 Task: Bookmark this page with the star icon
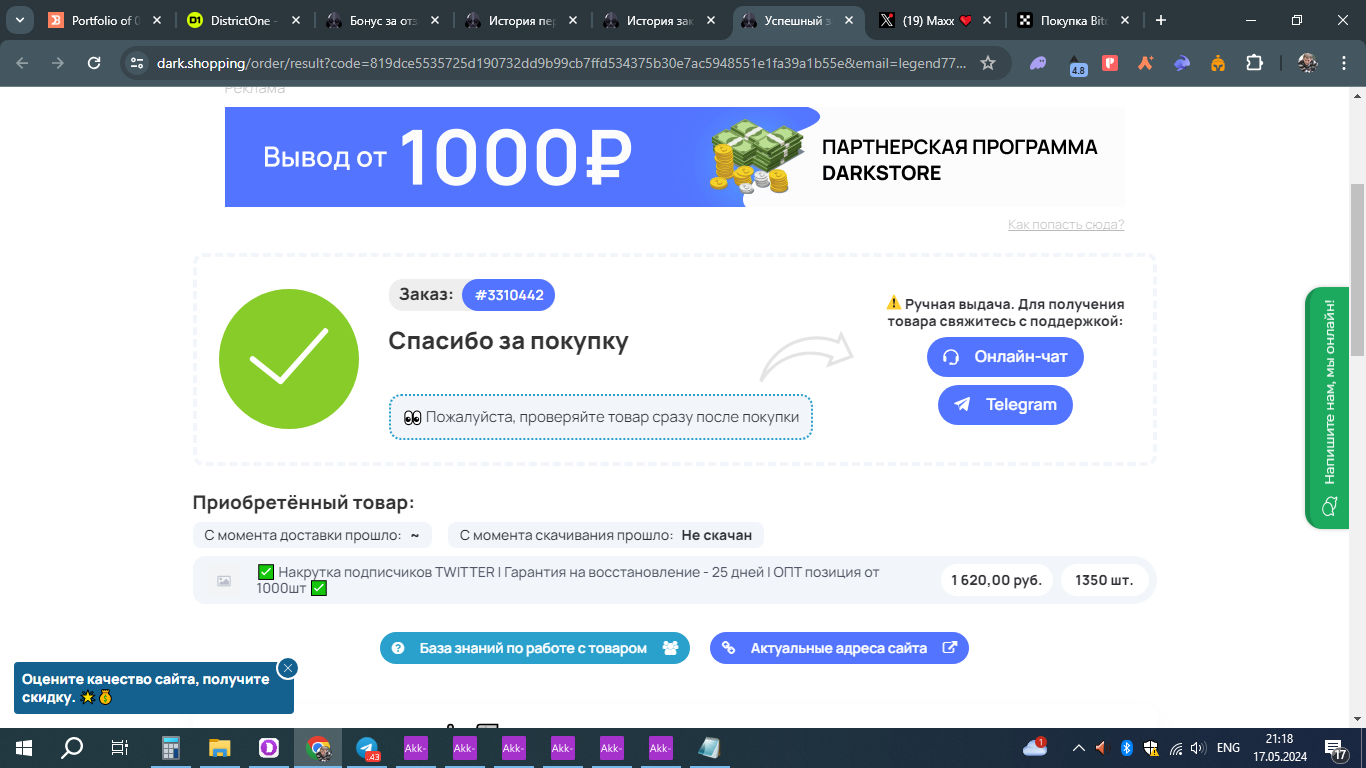click(x=988, y=63)
